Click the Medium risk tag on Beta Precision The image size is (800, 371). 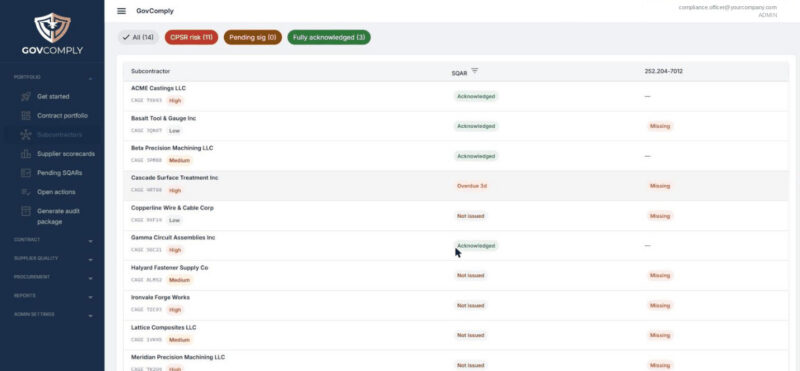click(x=179, y=160)
